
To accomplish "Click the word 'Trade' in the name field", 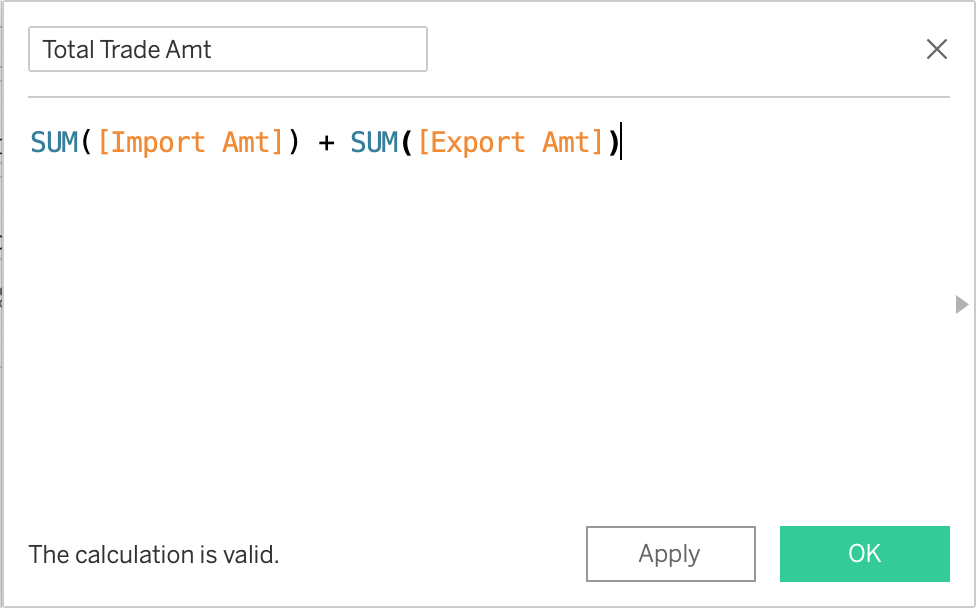I will point(133,50).
